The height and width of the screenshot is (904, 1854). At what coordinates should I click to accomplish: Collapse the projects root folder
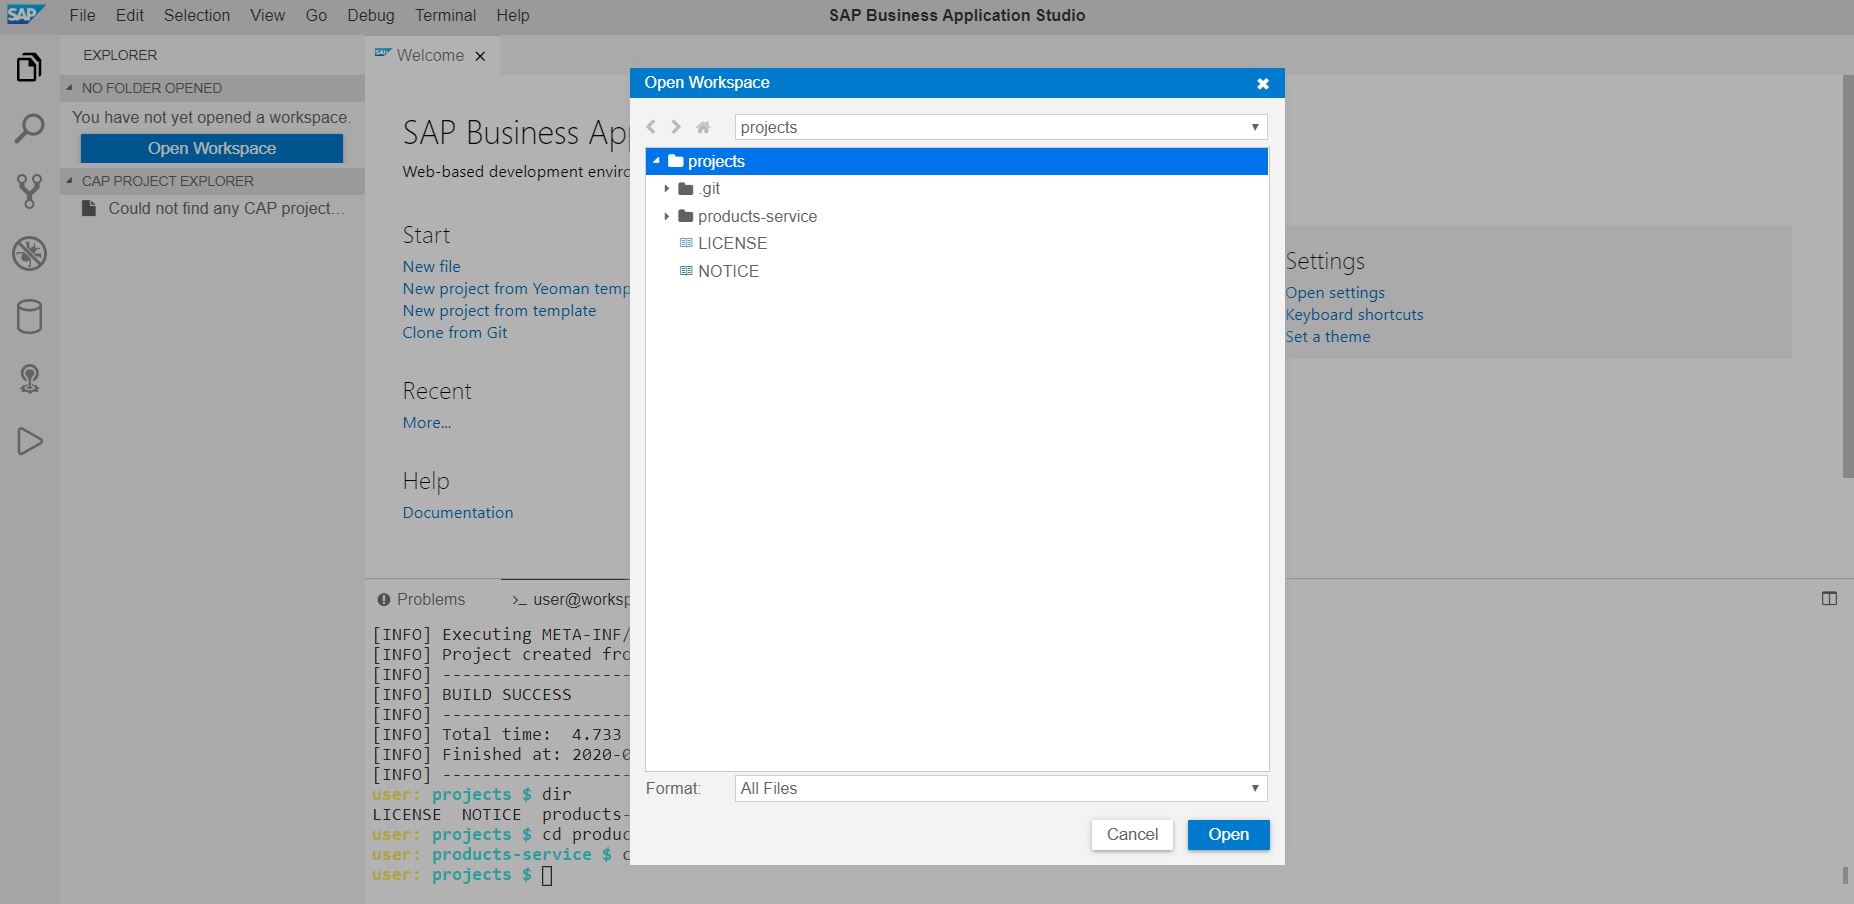tap(657, 161)
